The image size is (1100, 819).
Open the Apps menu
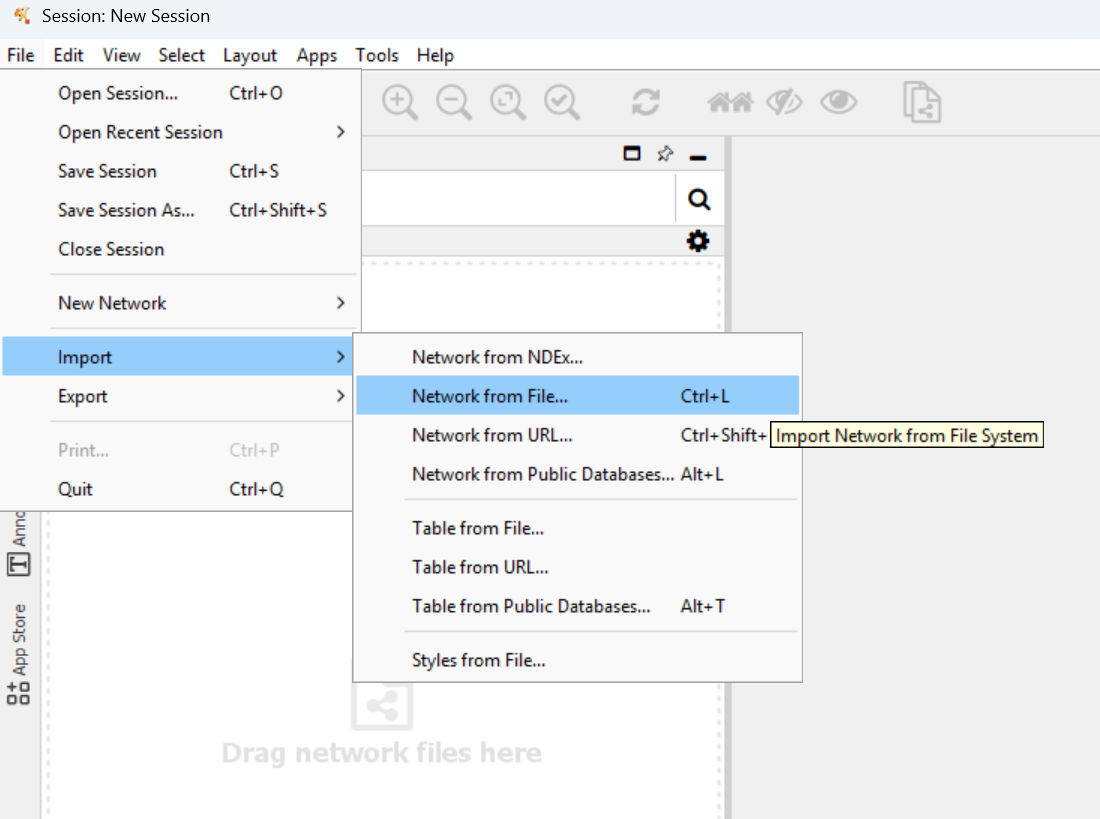316,55
